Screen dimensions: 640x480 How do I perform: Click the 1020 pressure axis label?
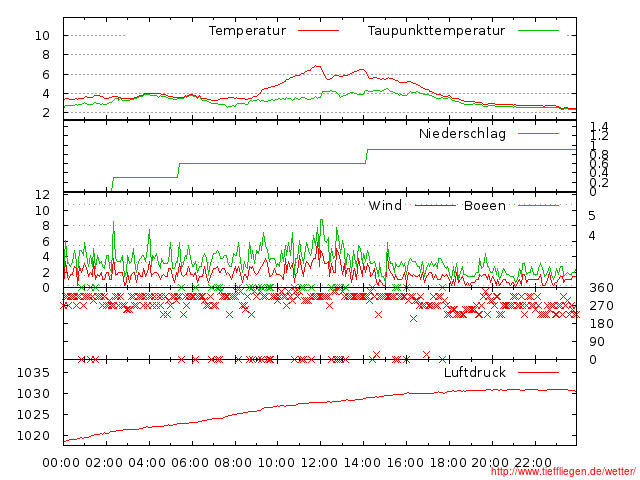click(x=33, y=436)
